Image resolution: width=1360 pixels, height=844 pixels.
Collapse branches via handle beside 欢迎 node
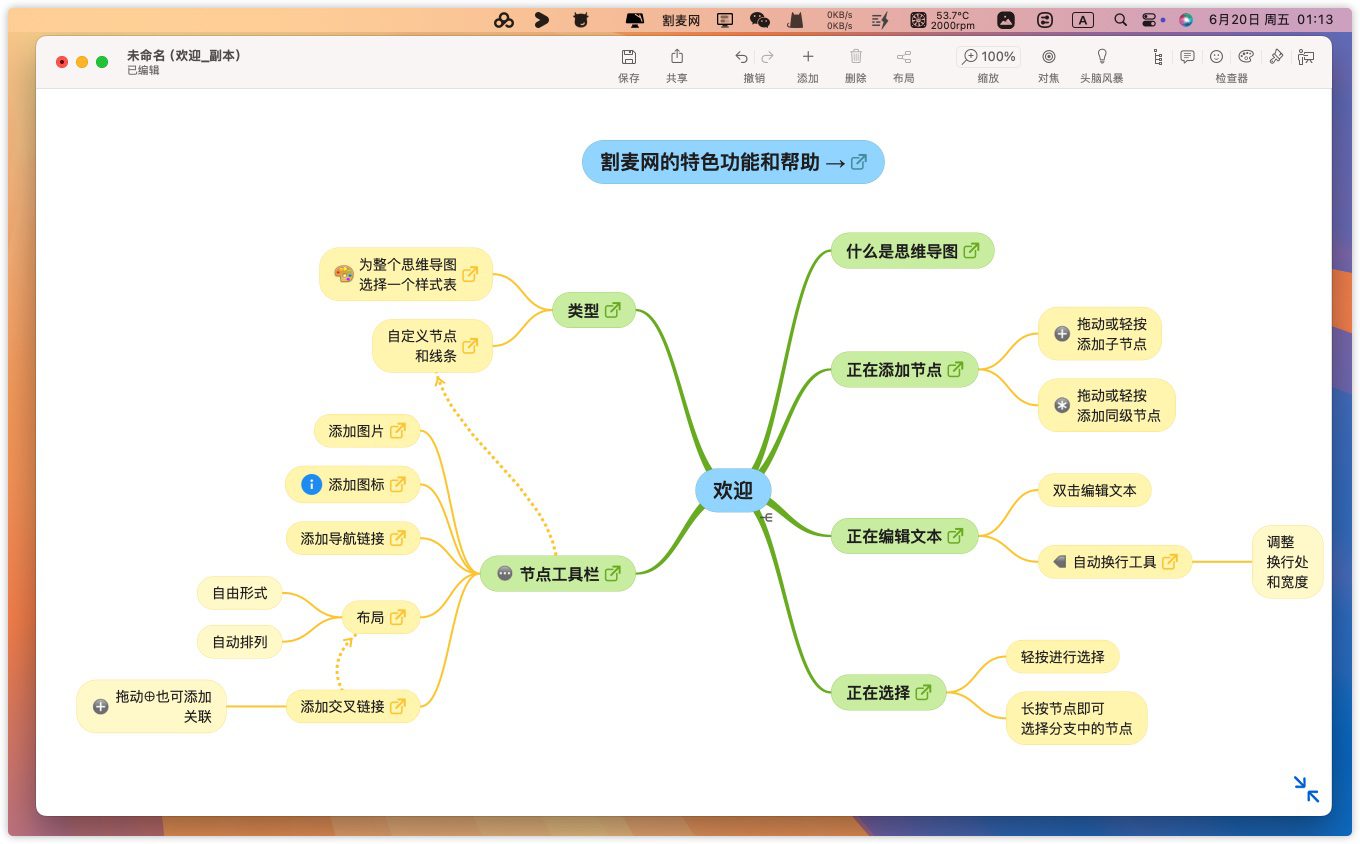click(x=767, y=517)
